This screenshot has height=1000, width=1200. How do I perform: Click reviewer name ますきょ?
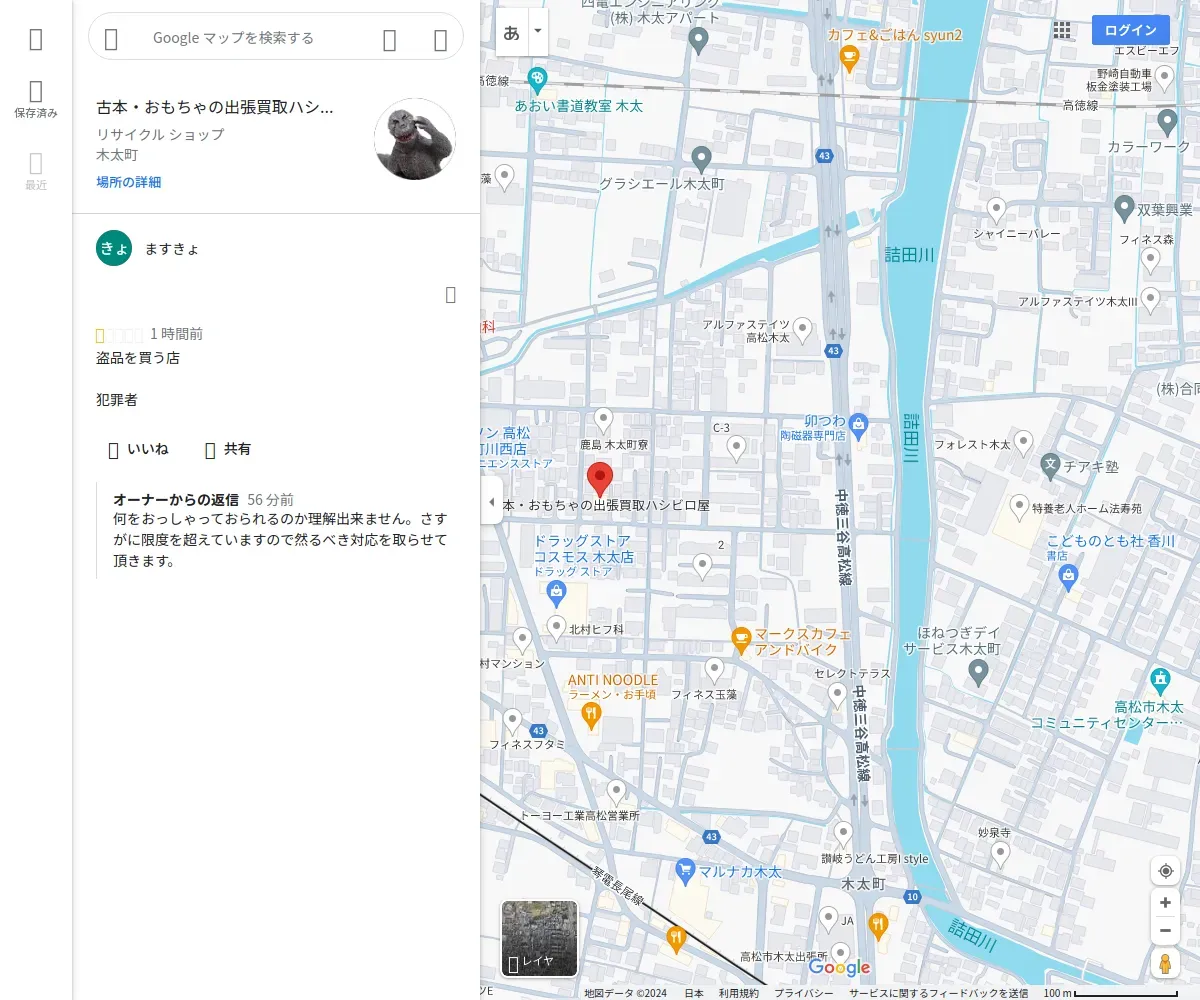pos(171,248)
